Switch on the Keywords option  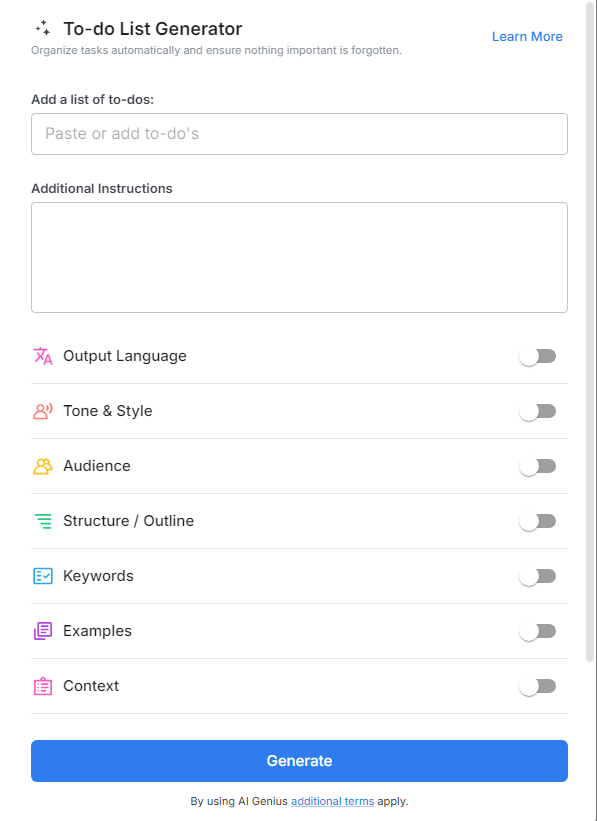[538, 576]
